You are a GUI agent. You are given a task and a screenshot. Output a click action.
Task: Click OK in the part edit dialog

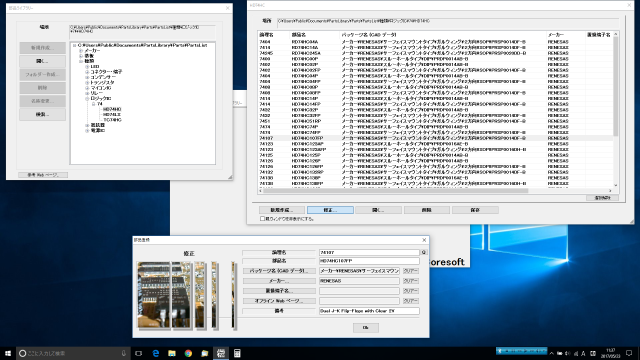point(366,327)
